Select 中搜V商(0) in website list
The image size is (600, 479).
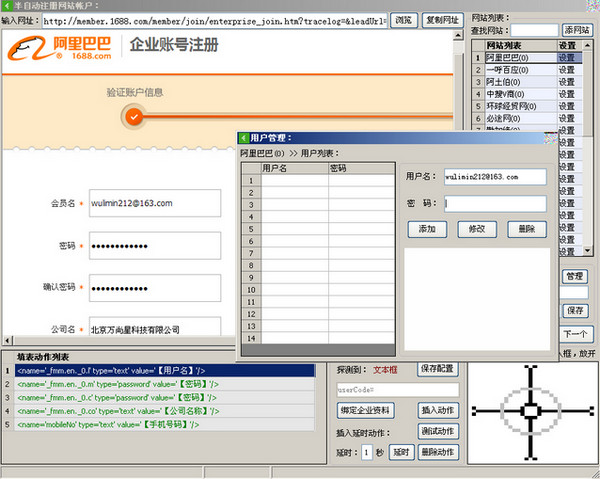click(x=521, y=94)
